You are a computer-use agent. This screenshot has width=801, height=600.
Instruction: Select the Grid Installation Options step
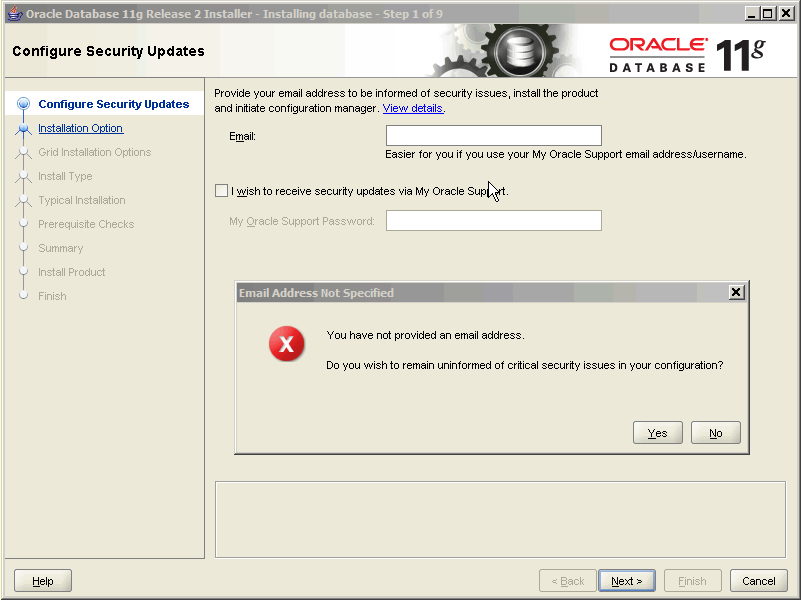95,152
